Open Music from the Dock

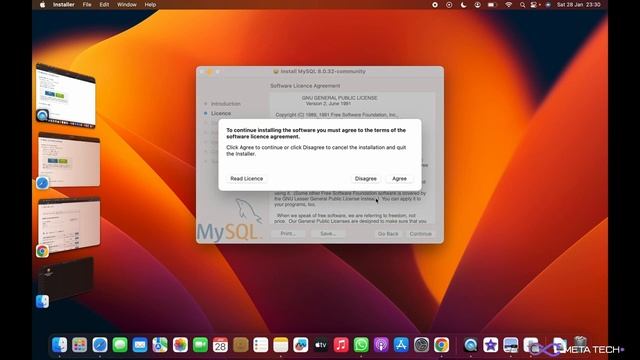[341, 345]
